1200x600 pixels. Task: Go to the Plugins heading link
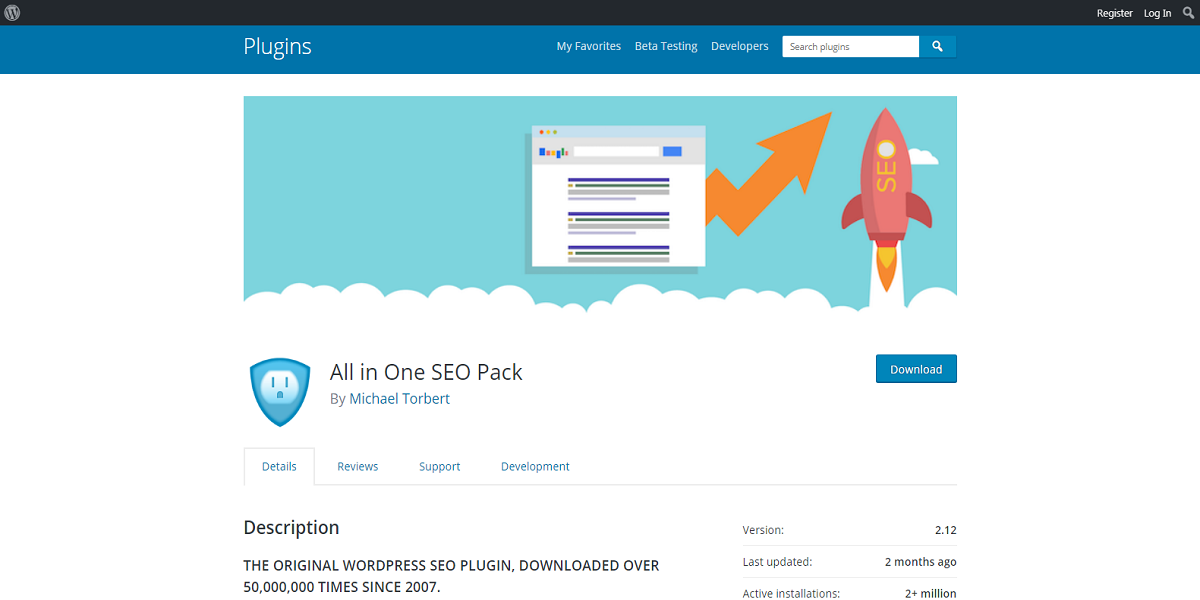tap(278, 46)
